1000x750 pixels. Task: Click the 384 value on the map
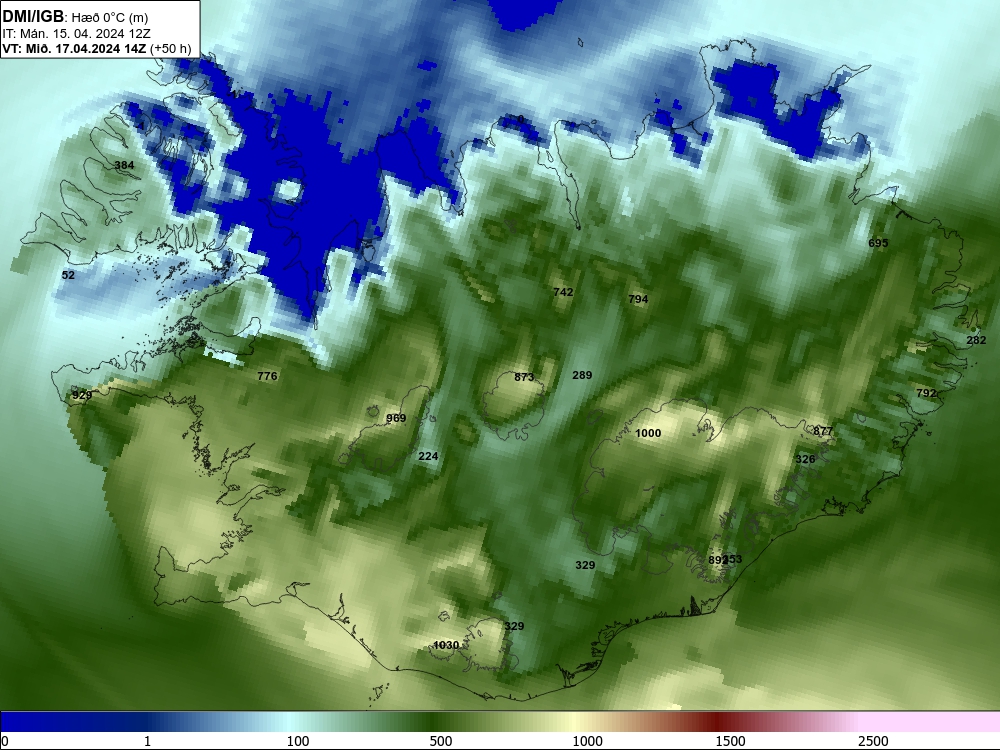pos(124,165)
